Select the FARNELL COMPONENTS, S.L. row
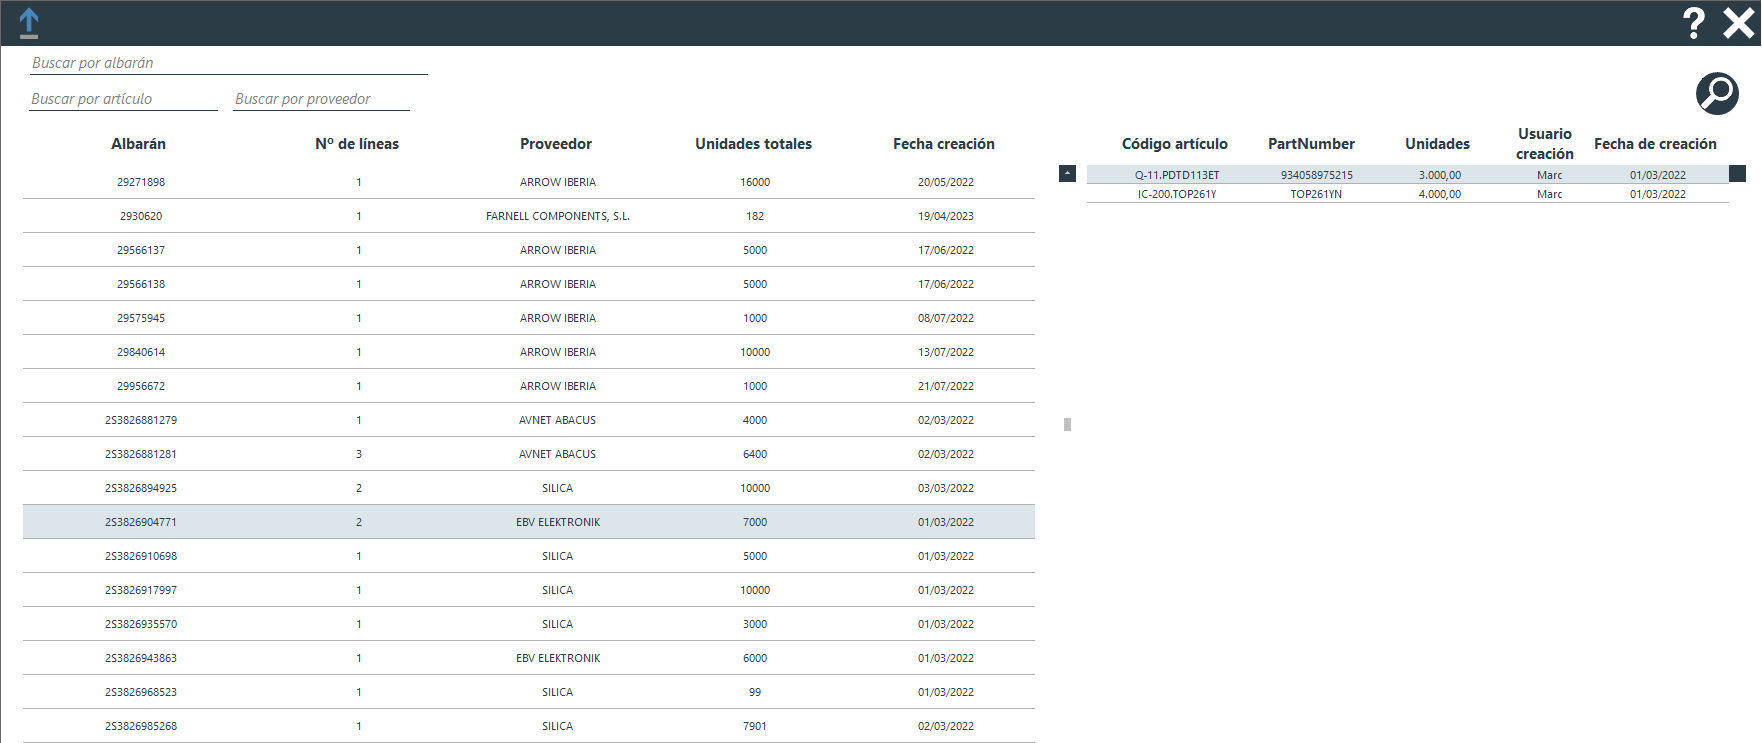 coord(557,216)
